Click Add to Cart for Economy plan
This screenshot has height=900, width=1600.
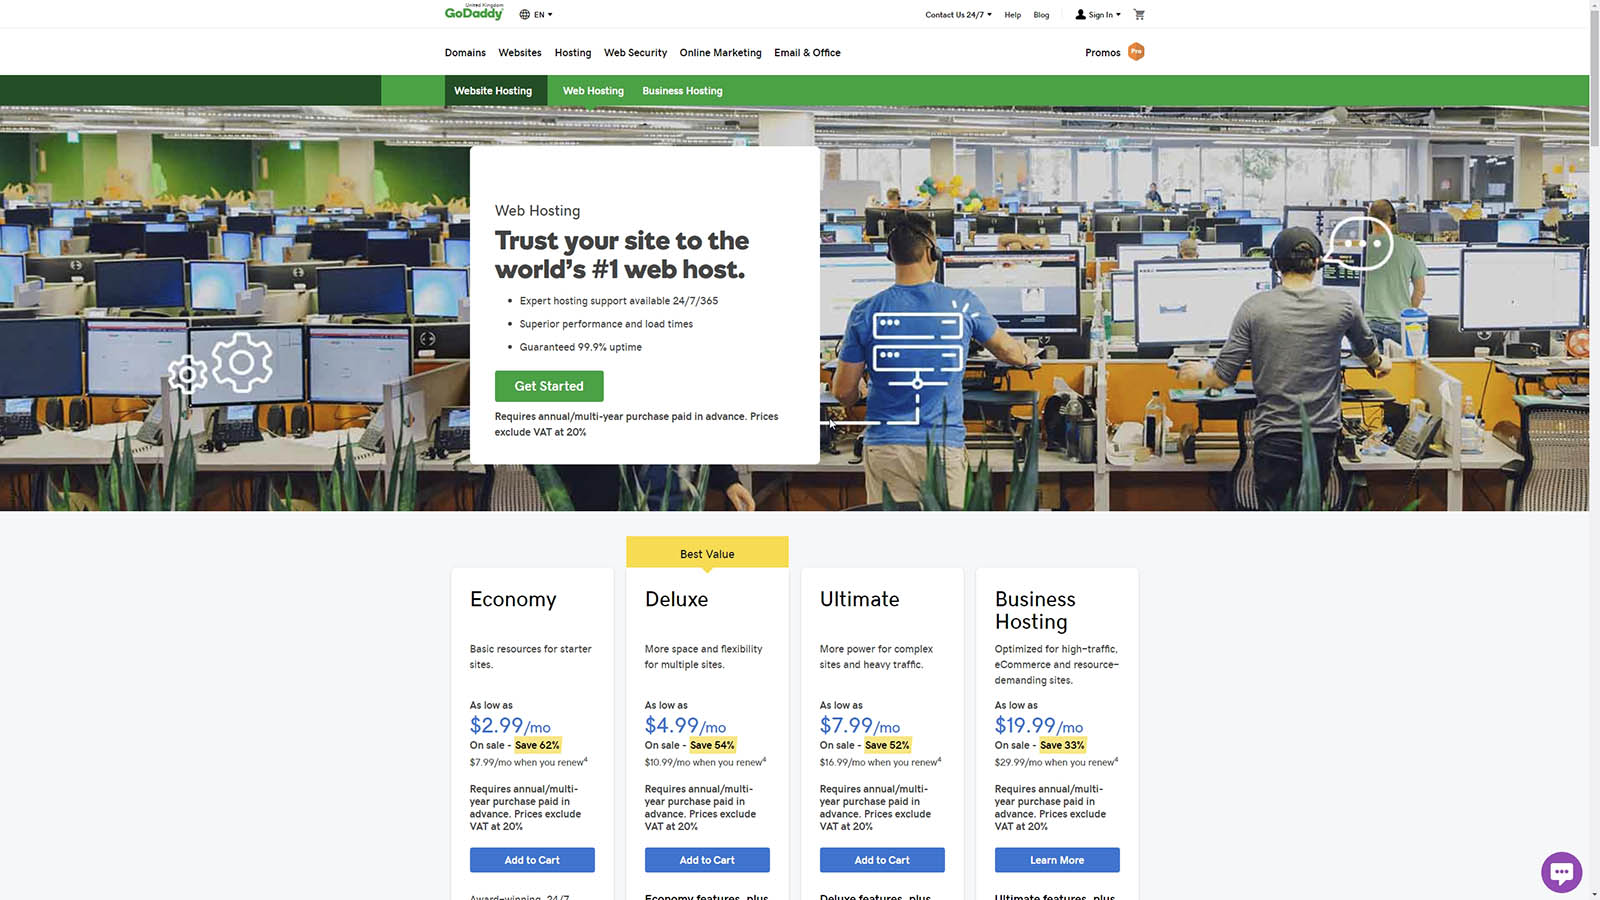pos(532,860)
